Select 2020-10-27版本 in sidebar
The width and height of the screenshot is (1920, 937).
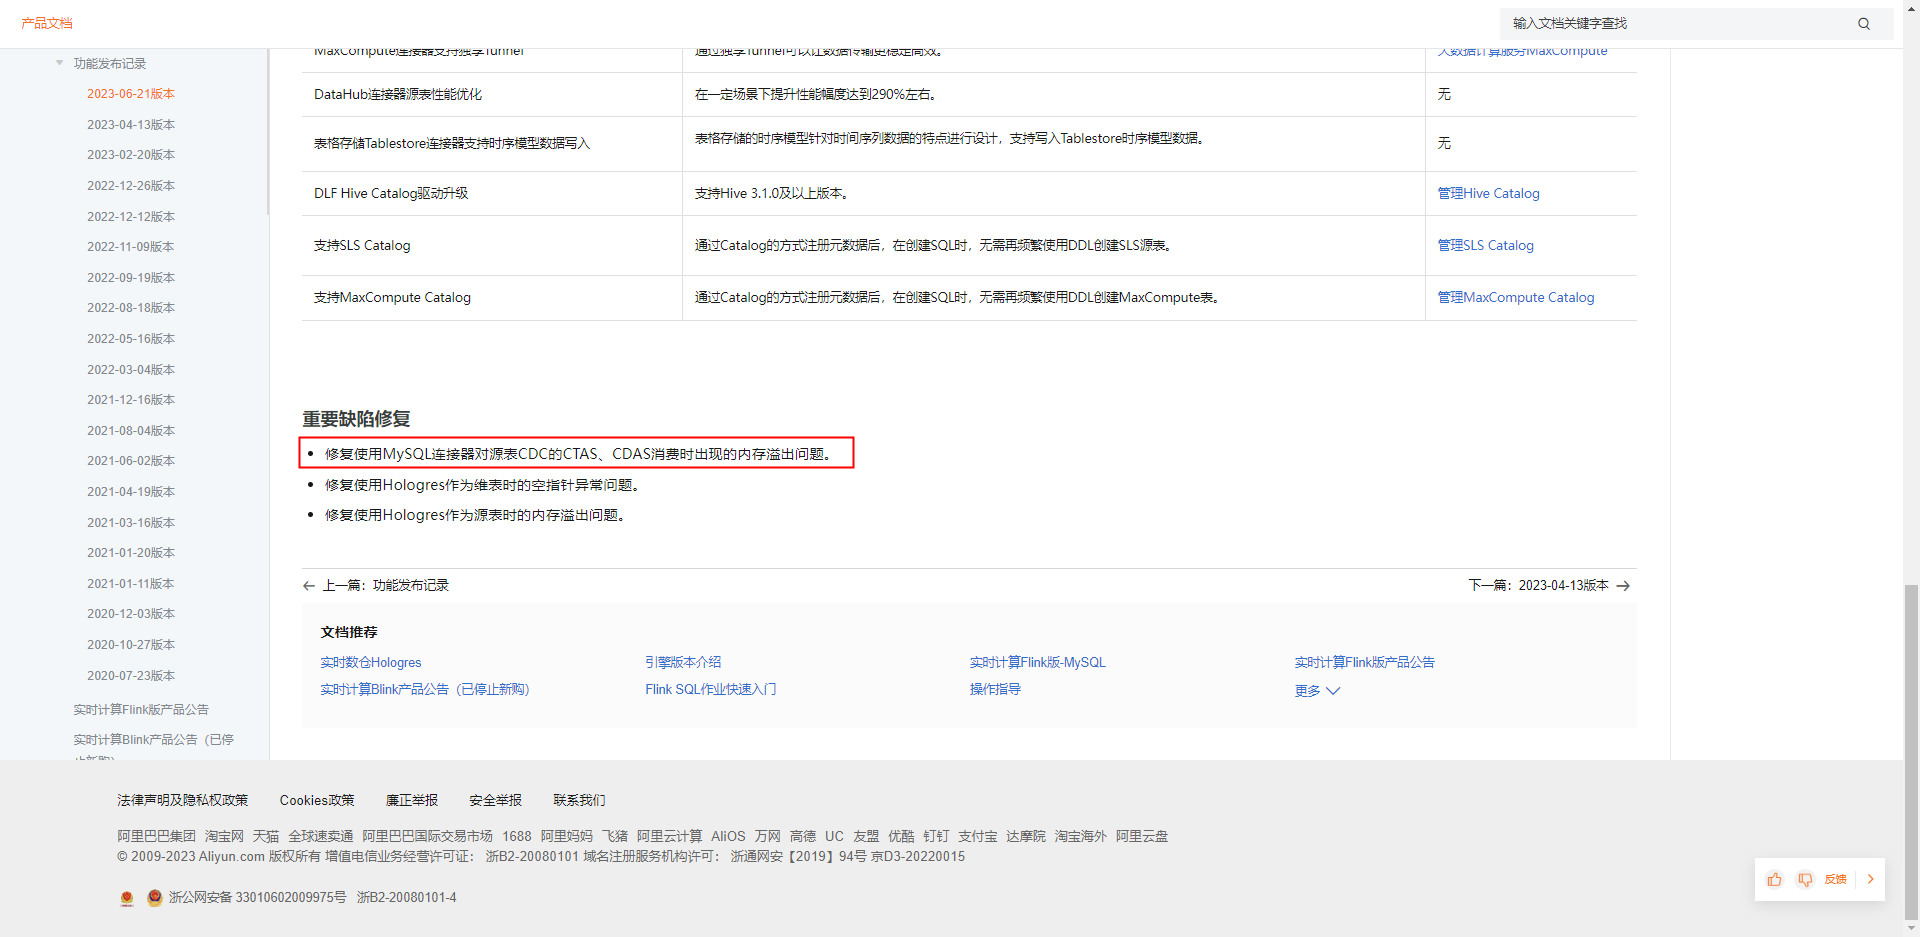tap(131, 645)
